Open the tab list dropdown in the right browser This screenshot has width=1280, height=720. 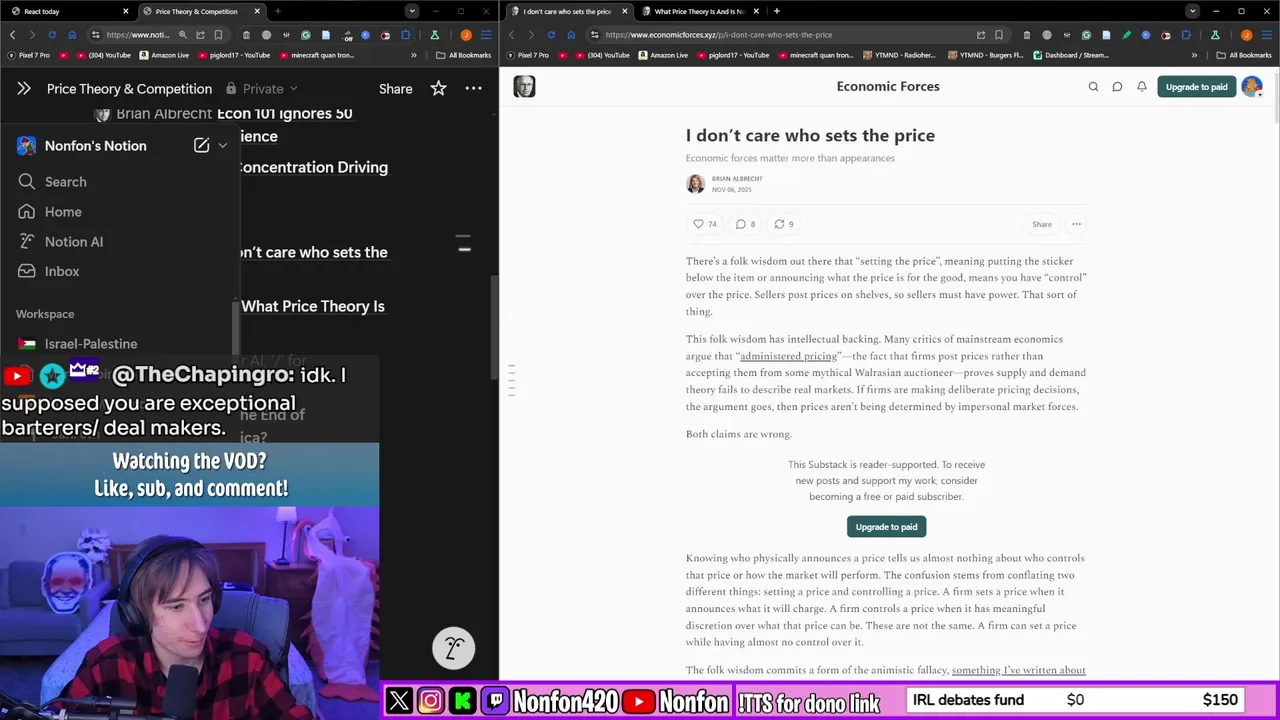coord(1192,11)
